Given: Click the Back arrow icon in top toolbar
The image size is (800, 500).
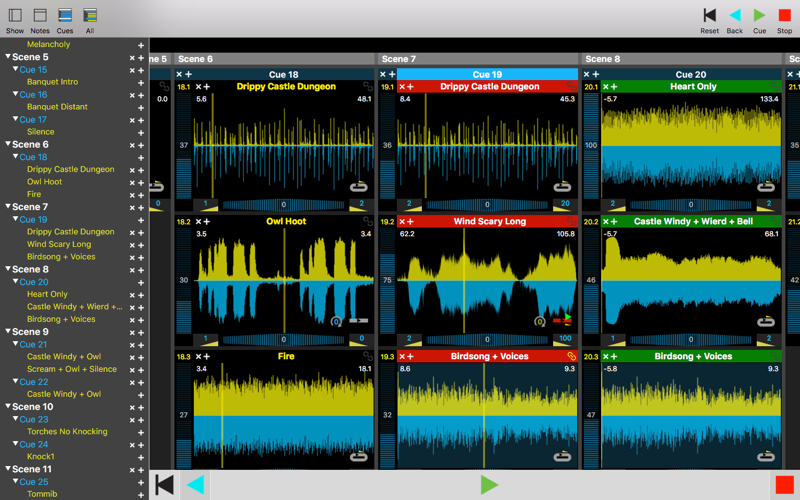Looking at the screenshot, I should [x=735, y=15].
